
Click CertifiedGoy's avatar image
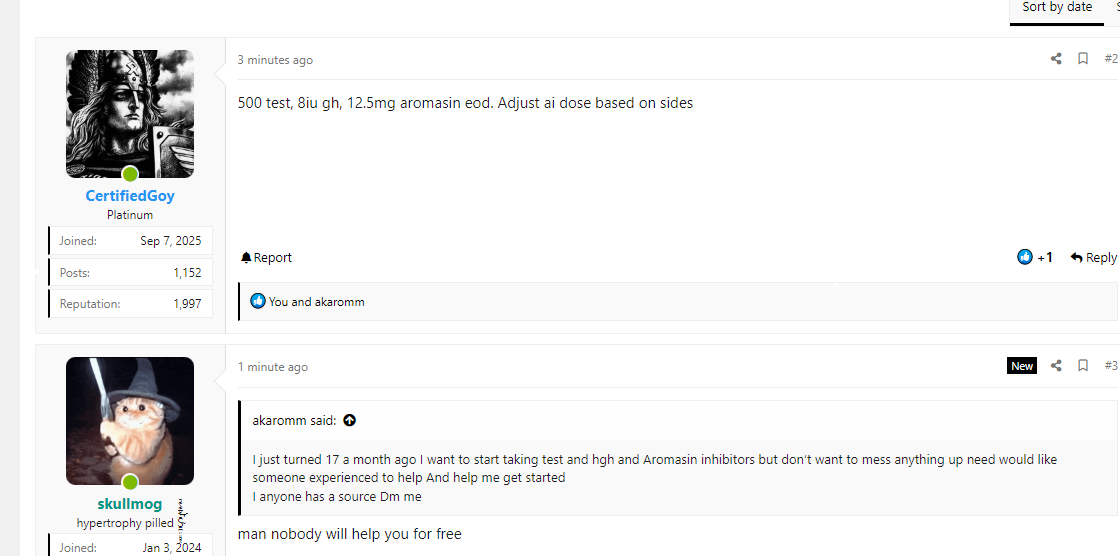[x=130, y=114]
